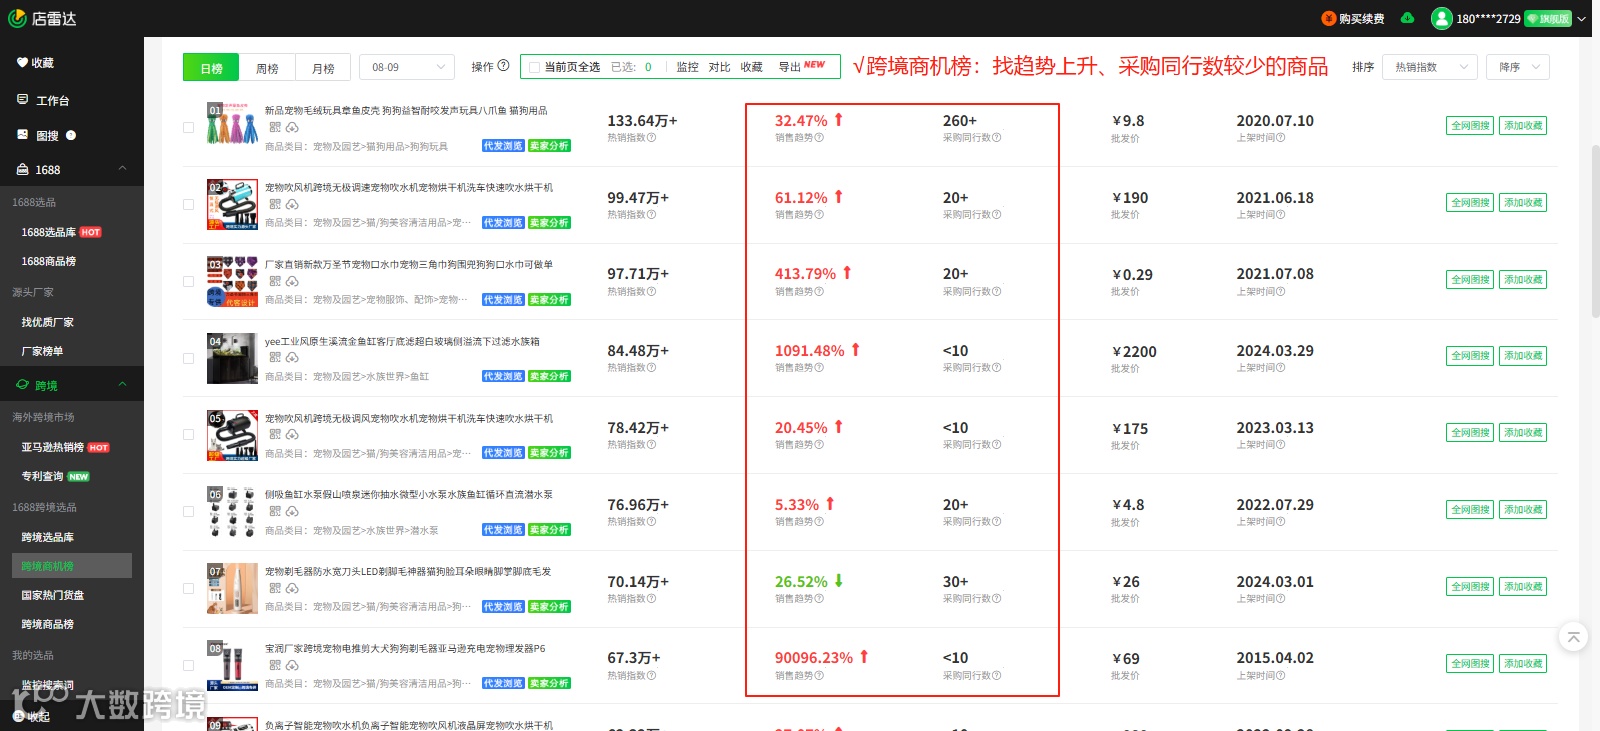Switch to the 日榜 tab
Image resolution: width=1600 pixels, height=731 pixels.
click(x=211, y=67)
